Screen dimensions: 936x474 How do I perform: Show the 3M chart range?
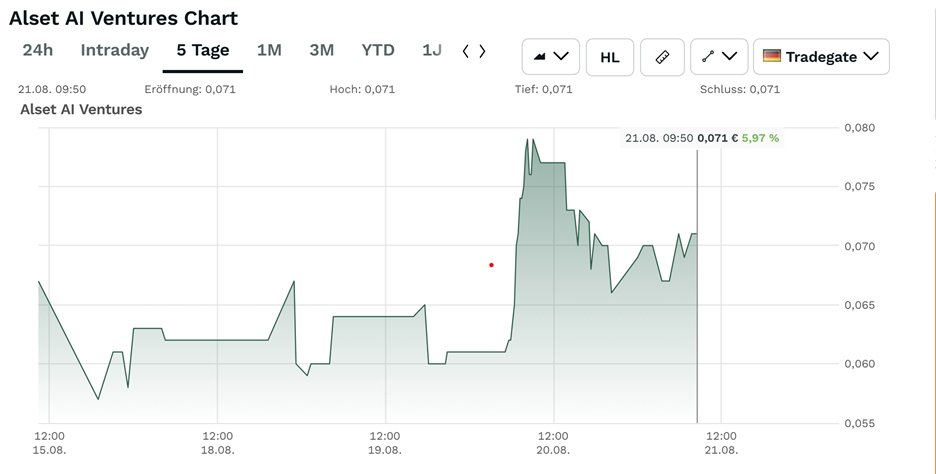tap(321, 50)
